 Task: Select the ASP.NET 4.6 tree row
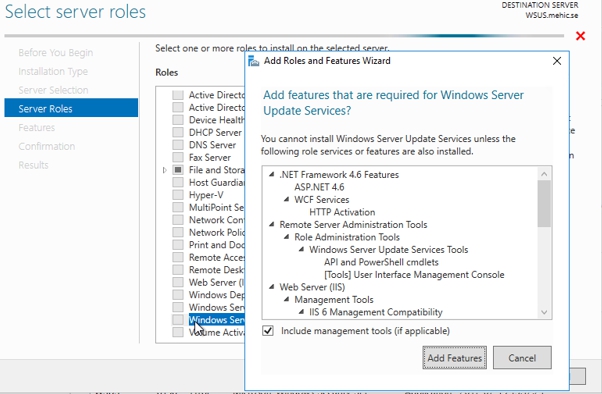pyautogui.click(x=319, y=187)
